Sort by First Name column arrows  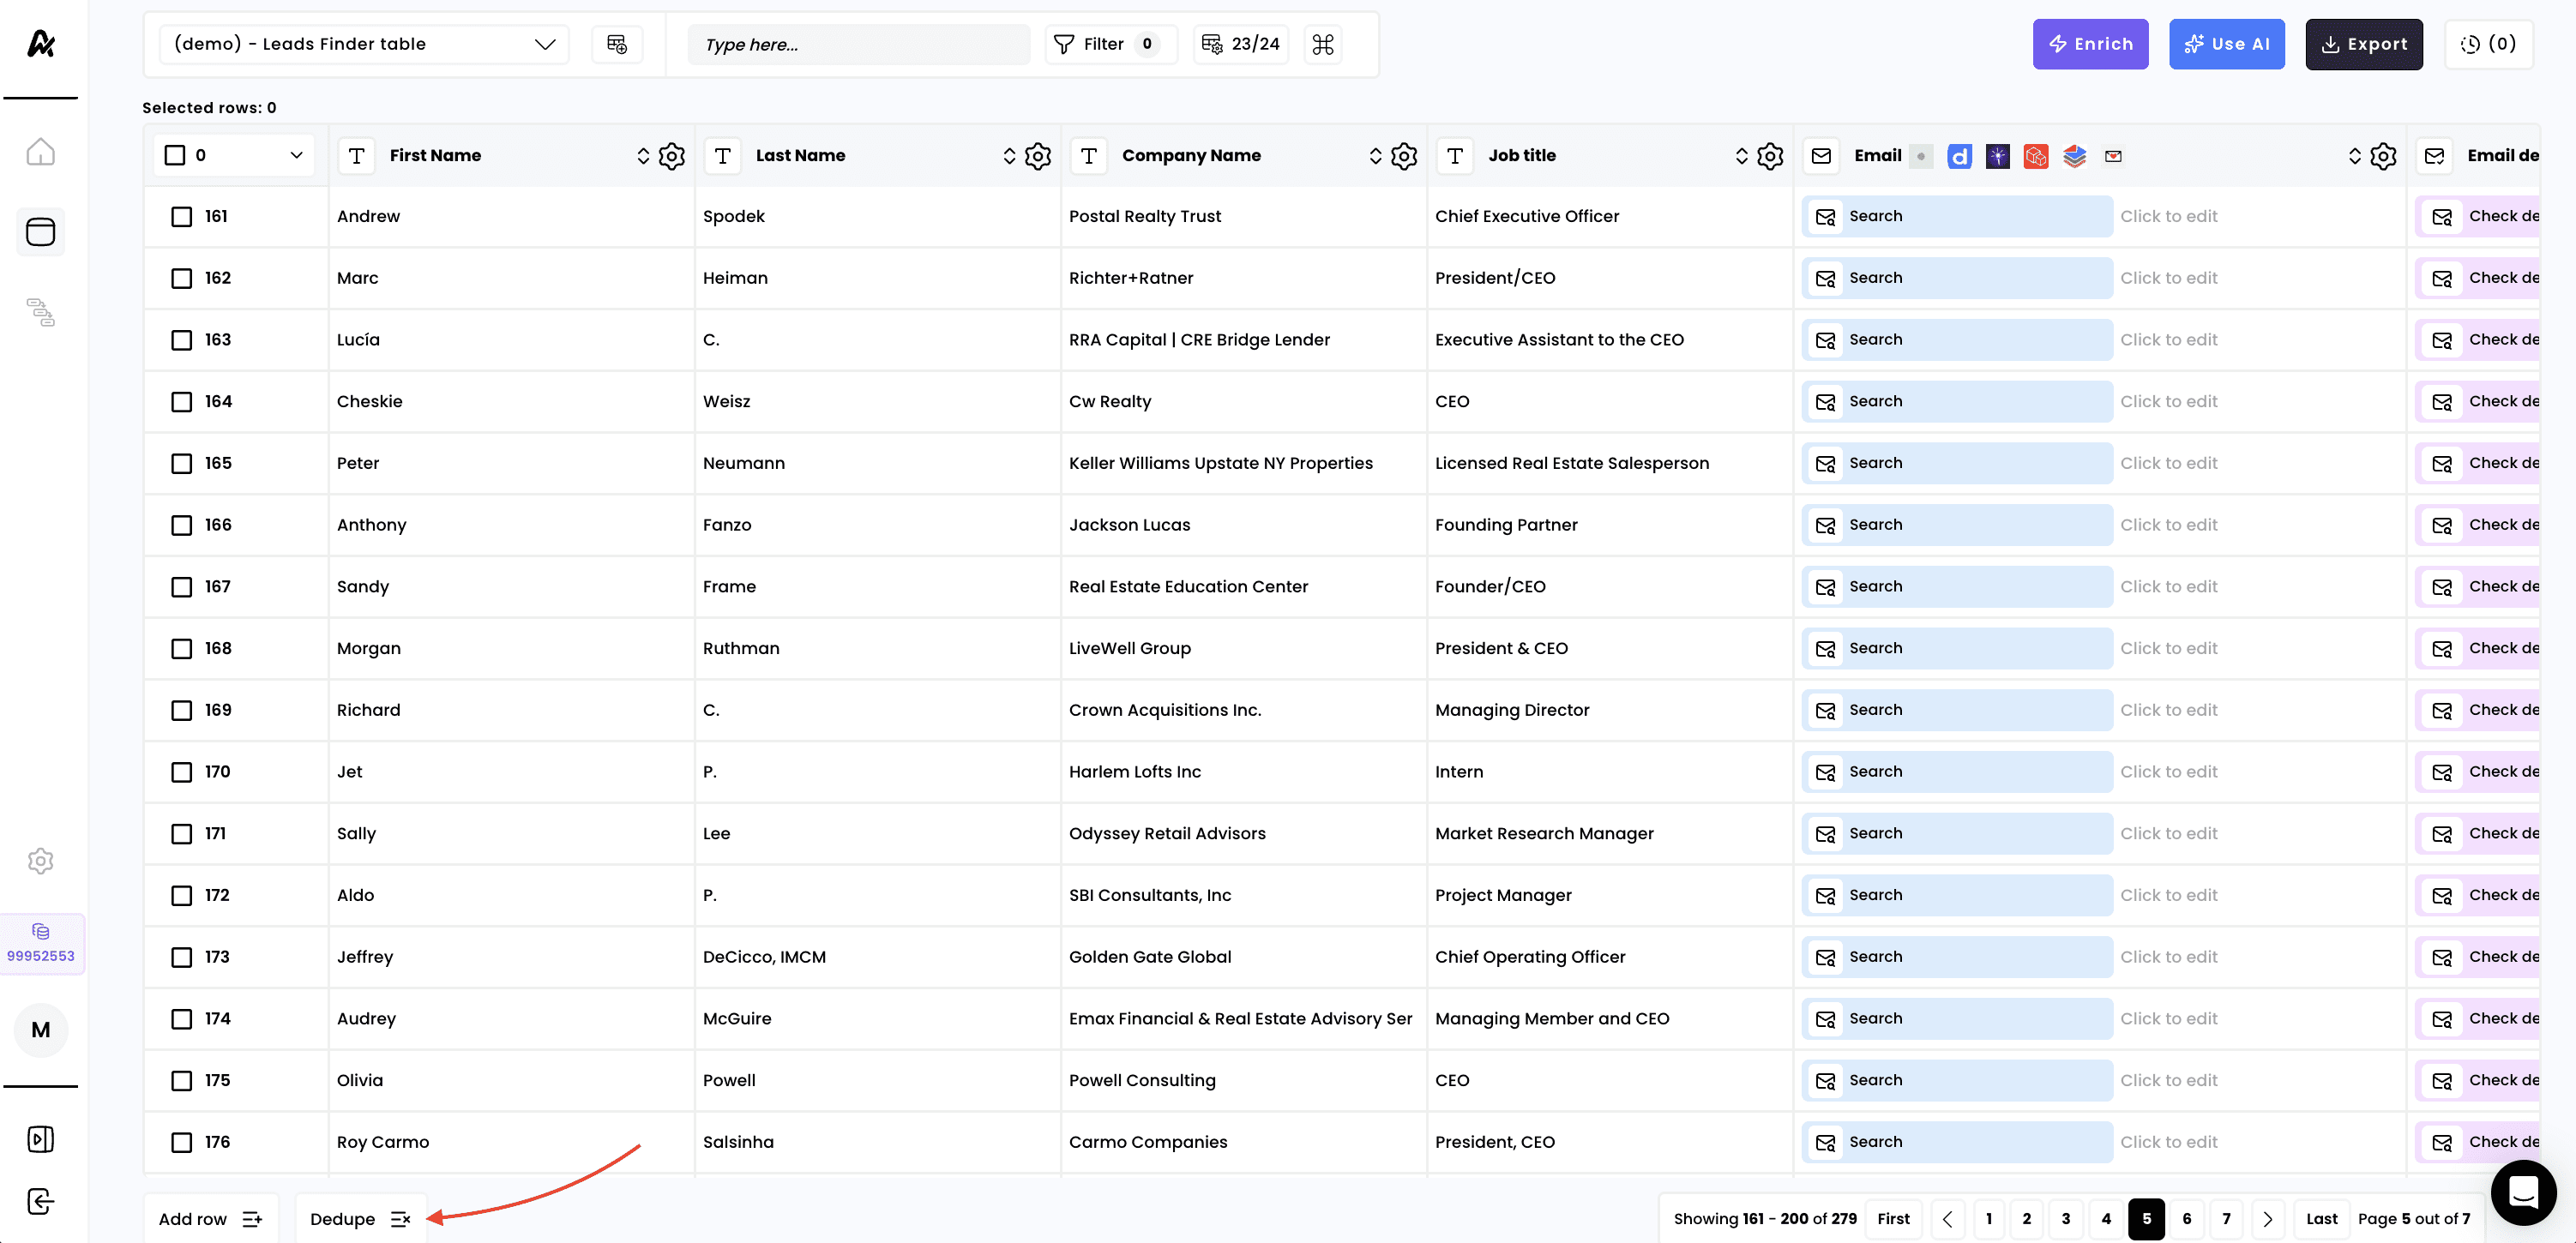(643, 156)
